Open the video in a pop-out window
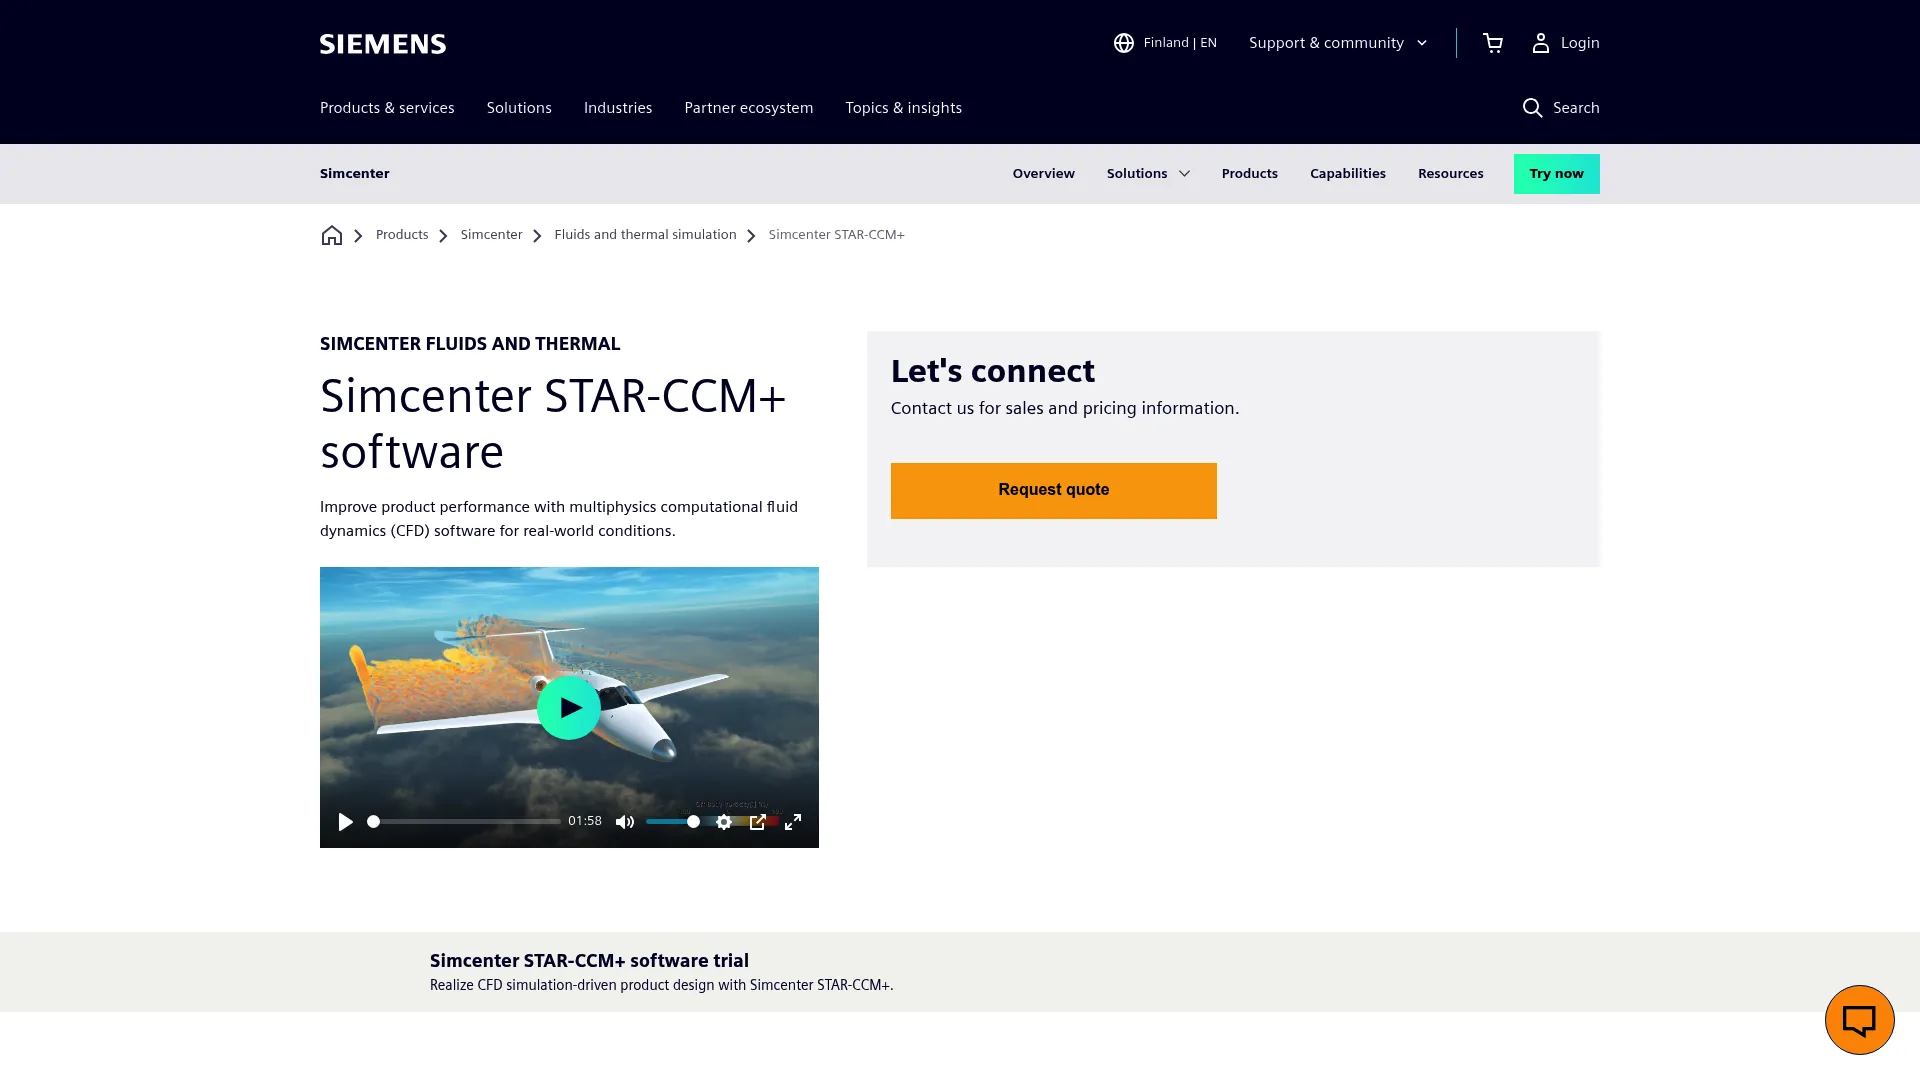Viewport: 1920px width, 1080px height. (758, 822)
